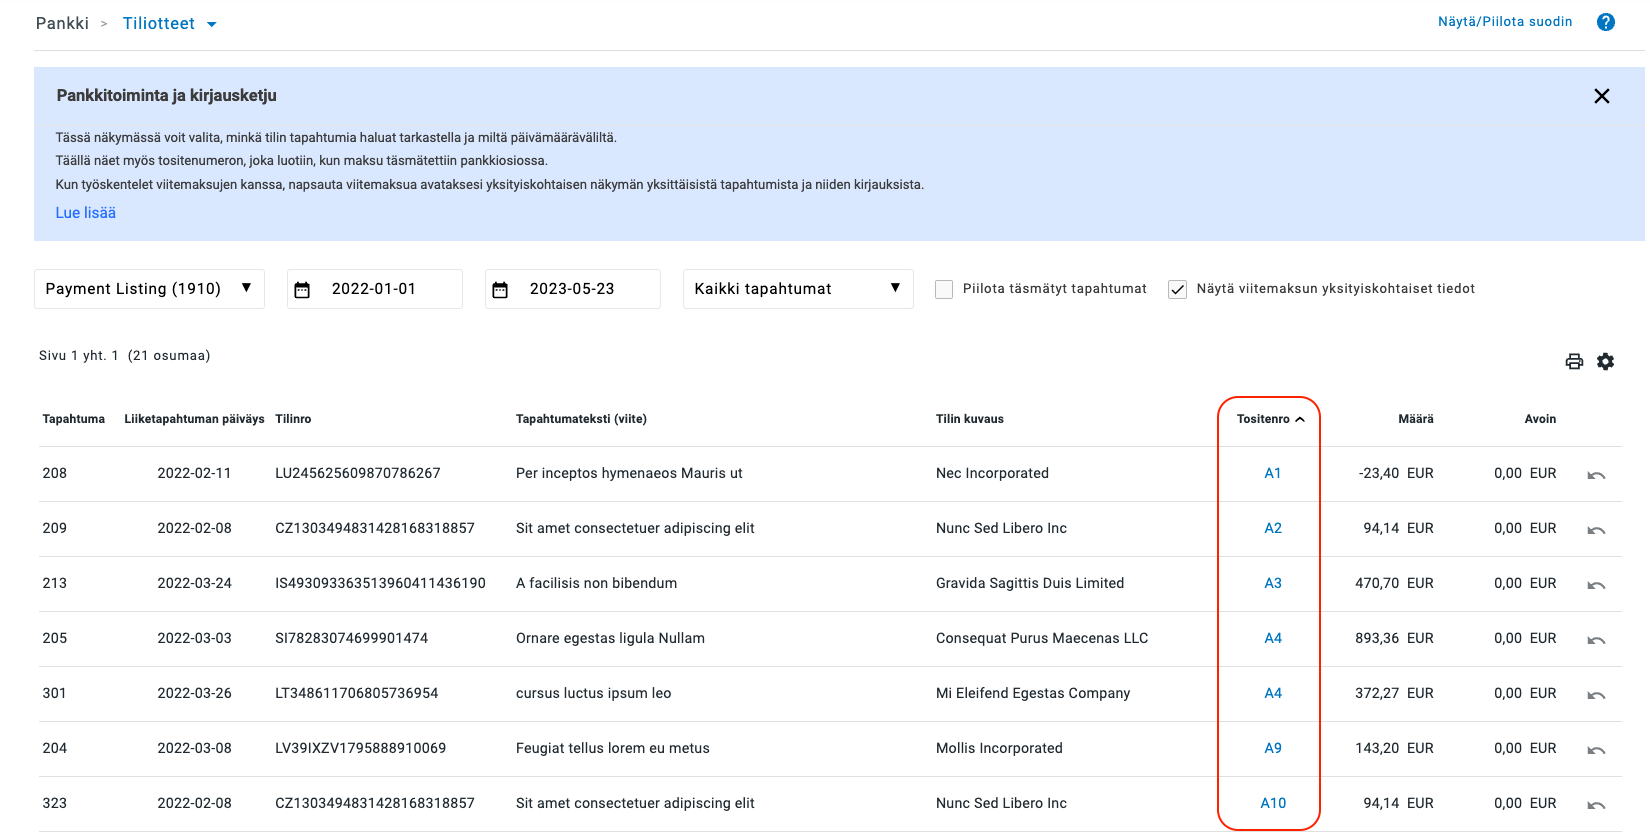The width and height of the screenshot is (1650, 837).
Task: Click the end date field 2023-05-23
Action: pos(585,289)
